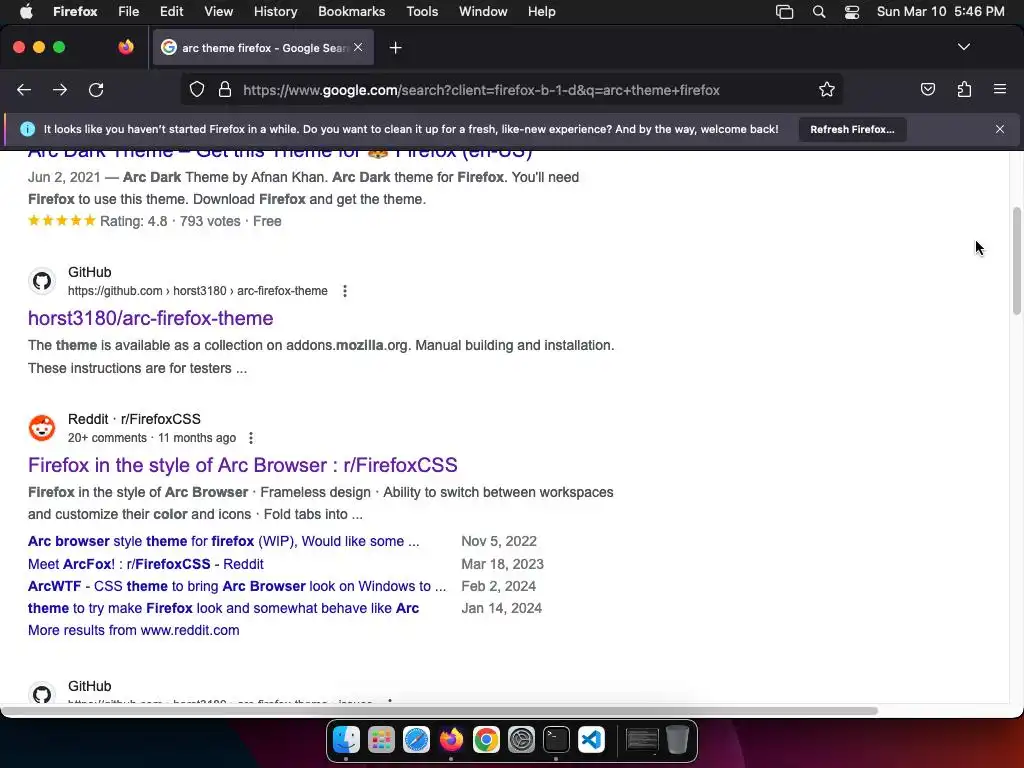Open Google Chrome from the Dock
The width and height of the screenshot is (1024, 768).
click(x=486, y=740)
